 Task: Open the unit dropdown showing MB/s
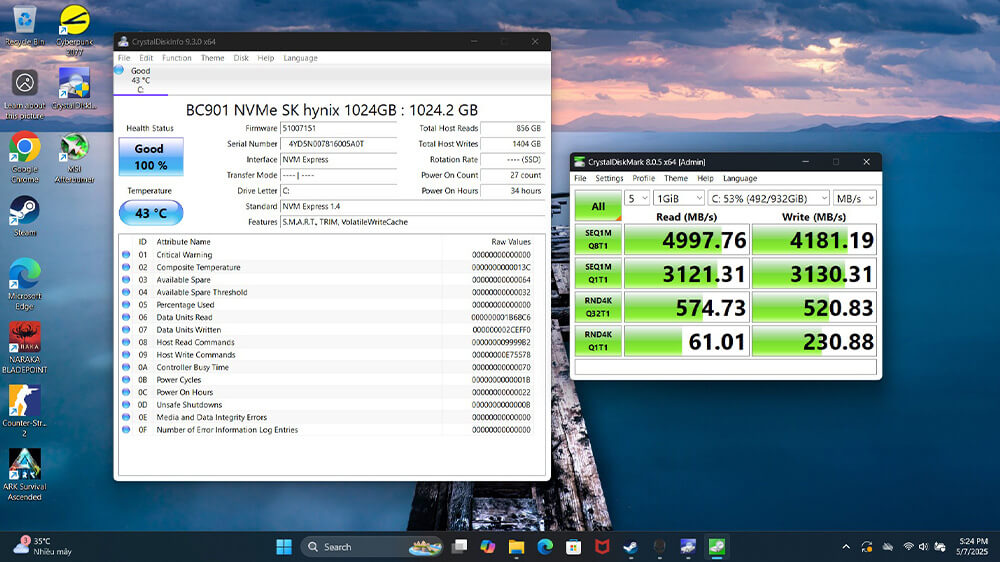pyautogui.click(x=855, y=198)
